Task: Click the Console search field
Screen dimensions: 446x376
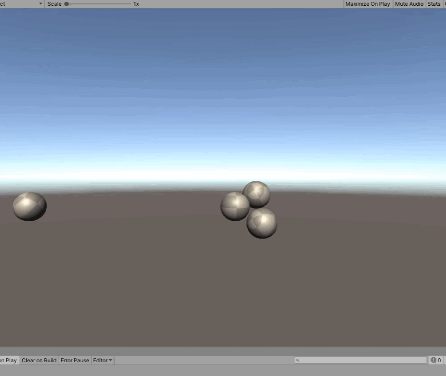Action: click(x=361, y=360)
